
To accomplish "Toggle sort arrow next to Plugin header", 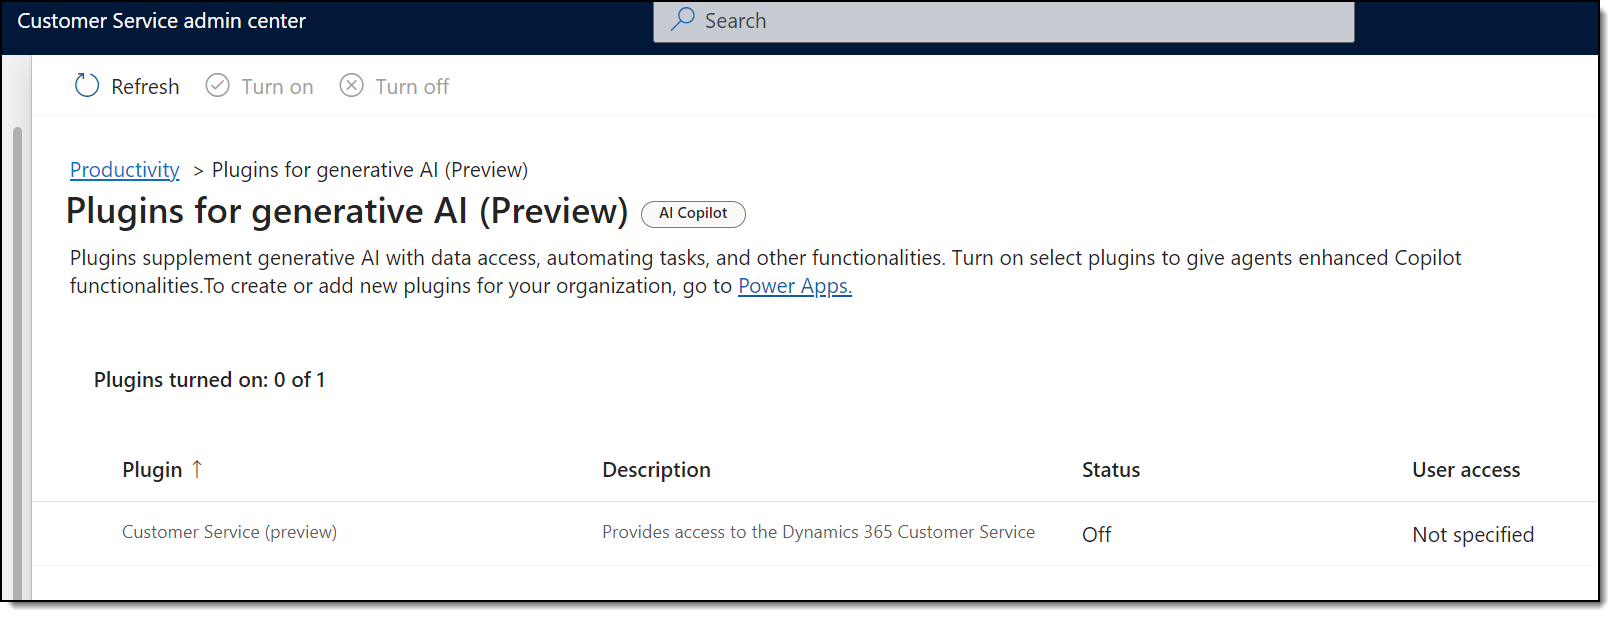I will [197, 469].
